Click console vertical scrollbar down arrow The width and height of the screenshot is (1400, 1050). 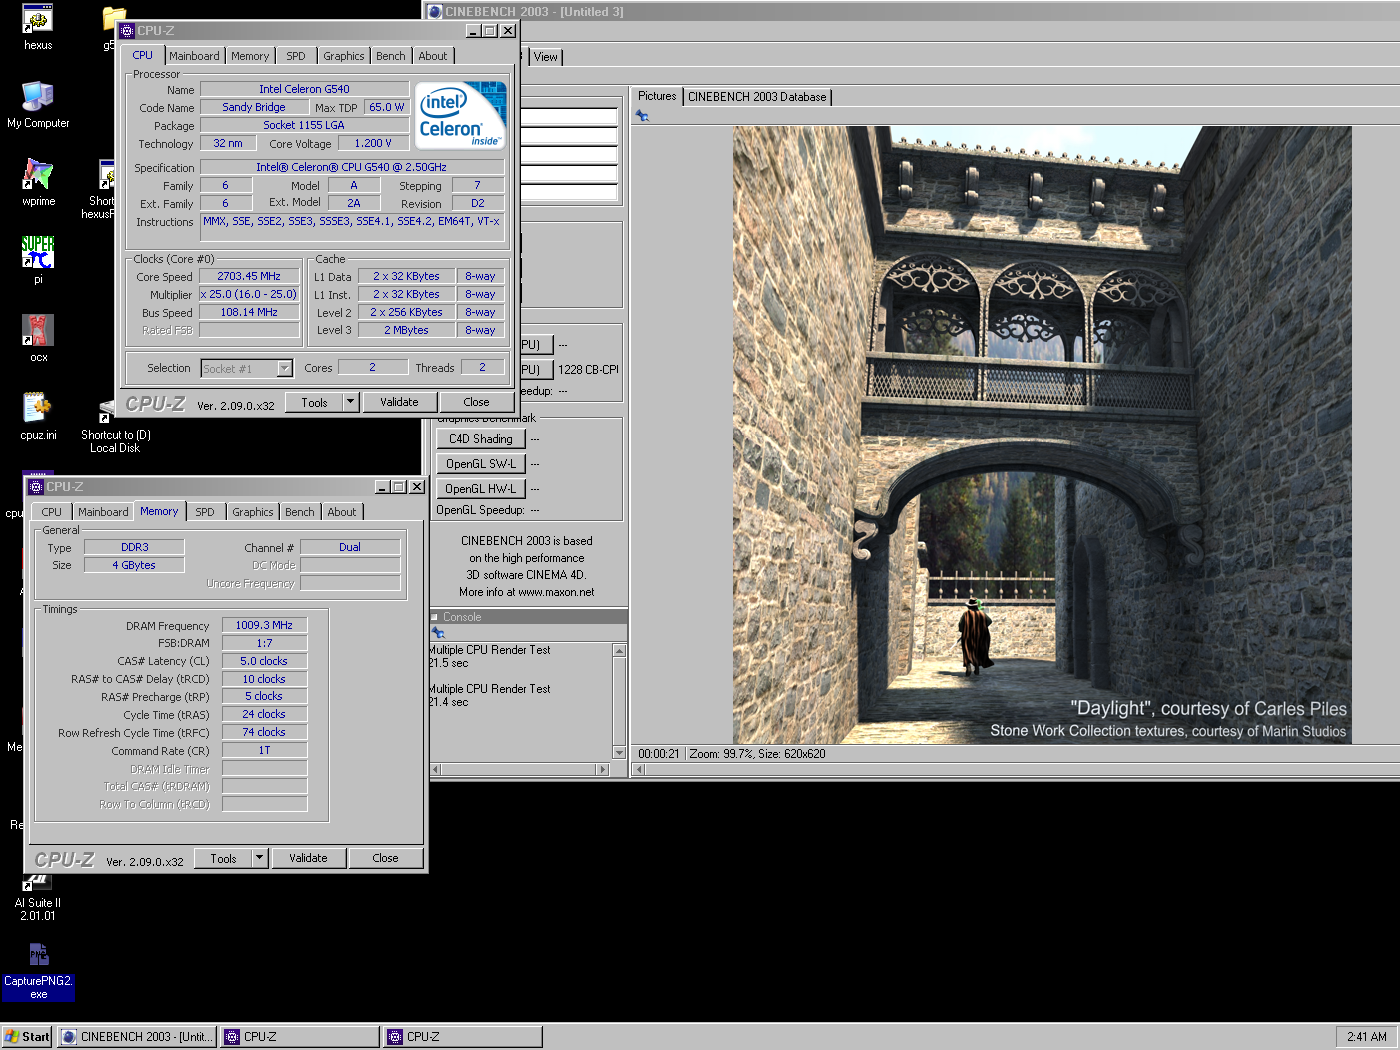pos(619,753)
